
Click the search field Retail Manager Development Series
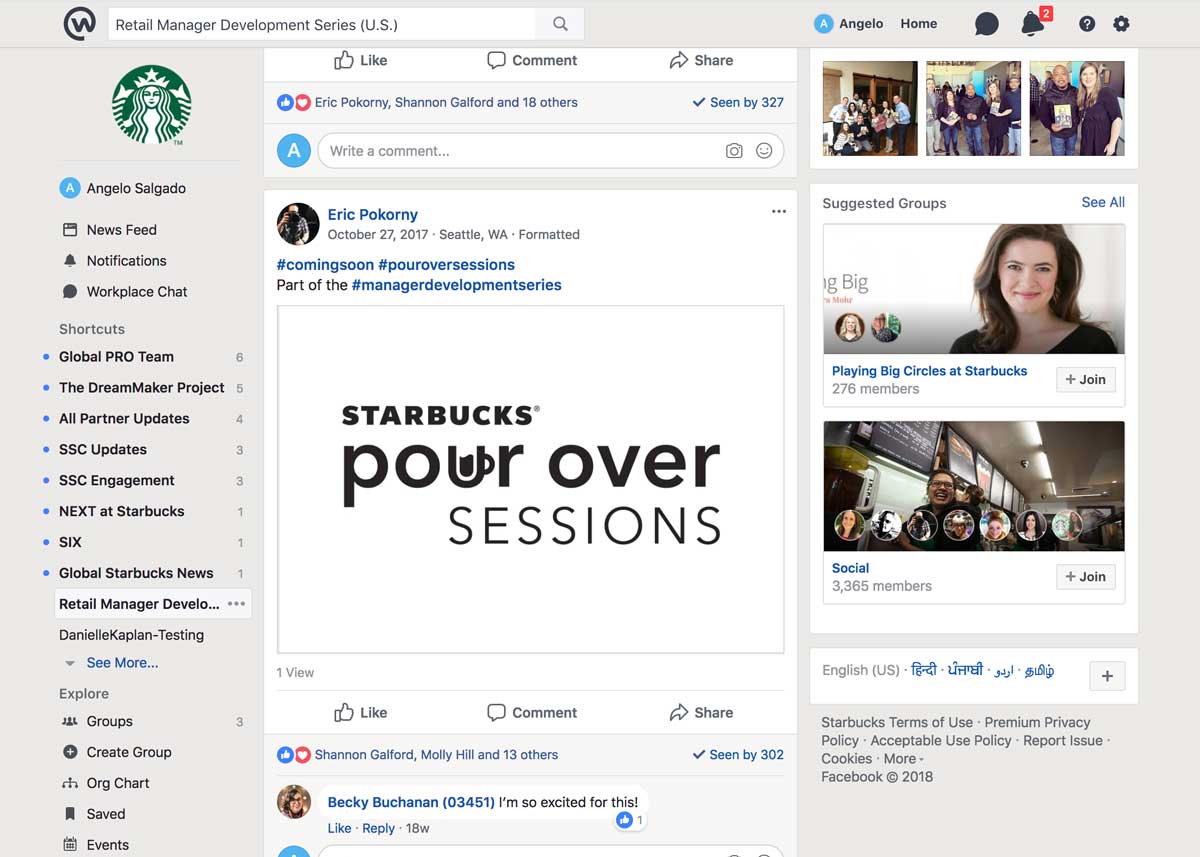coord(322,24)
